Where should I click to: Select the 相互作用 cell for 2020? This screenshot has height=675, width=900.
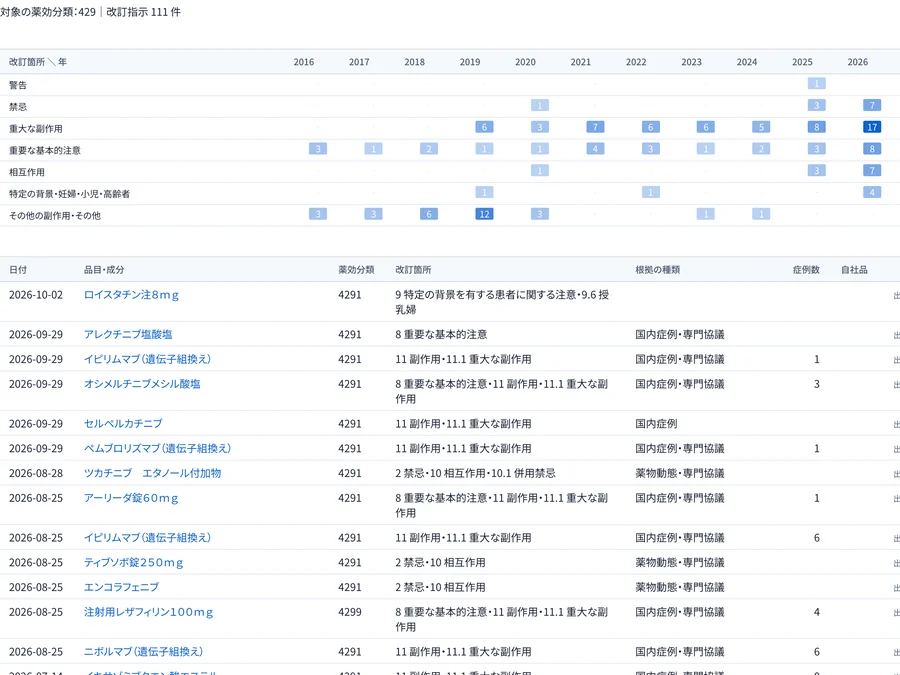click(540, 170)
